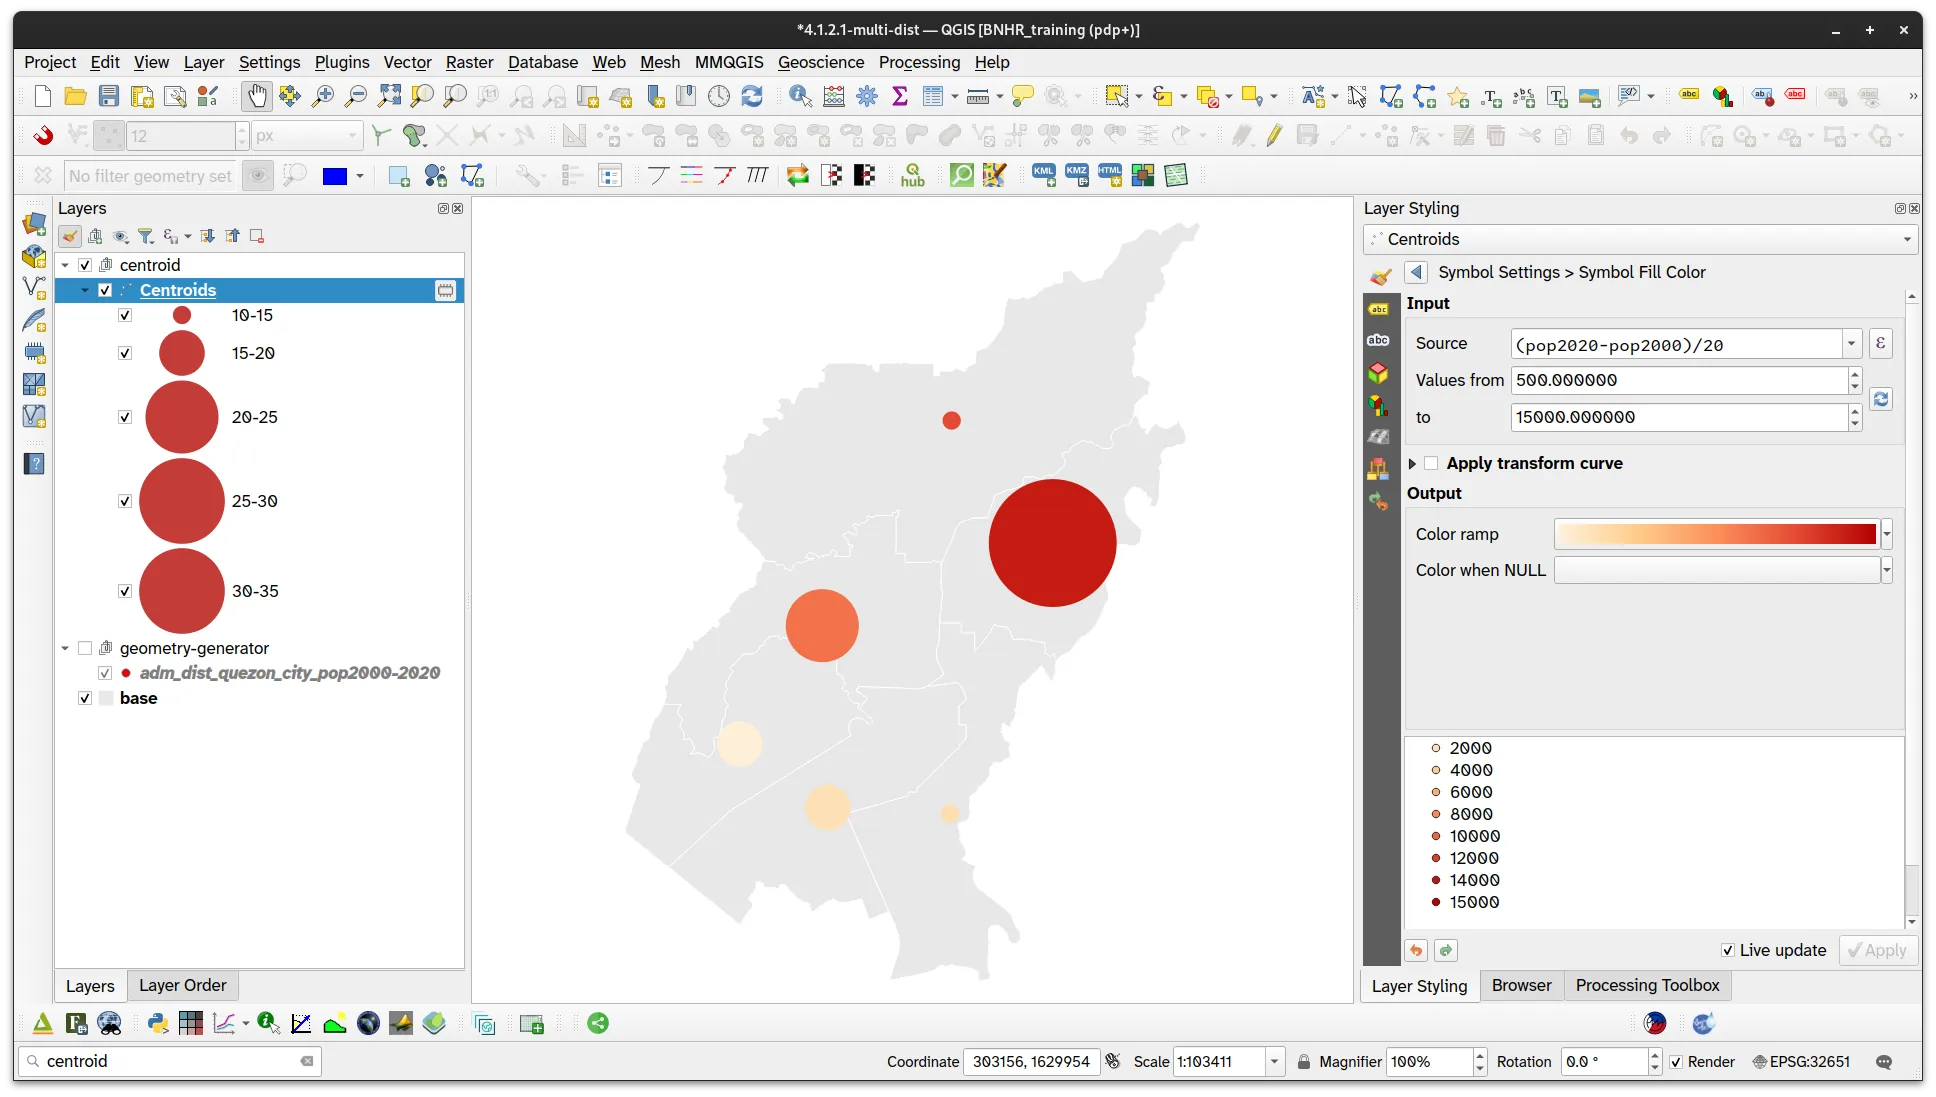
Task: Uncheck the 20-25 legend class
Action: (125, 417)
